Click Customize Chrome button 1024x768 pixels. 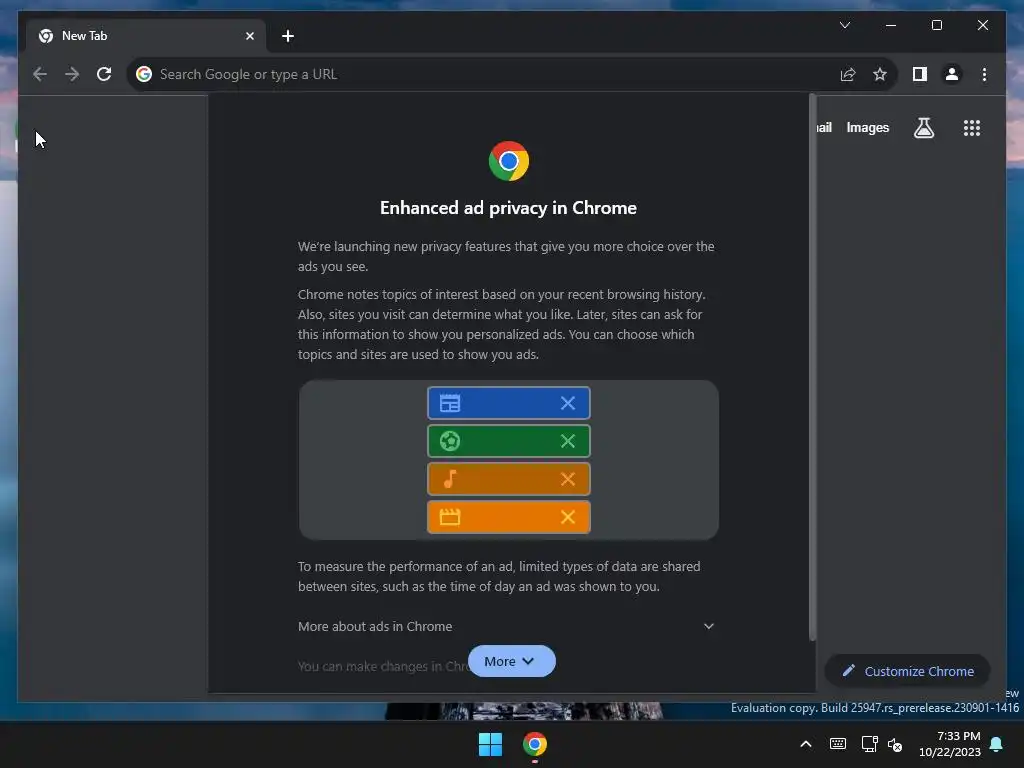pos(908,671)
